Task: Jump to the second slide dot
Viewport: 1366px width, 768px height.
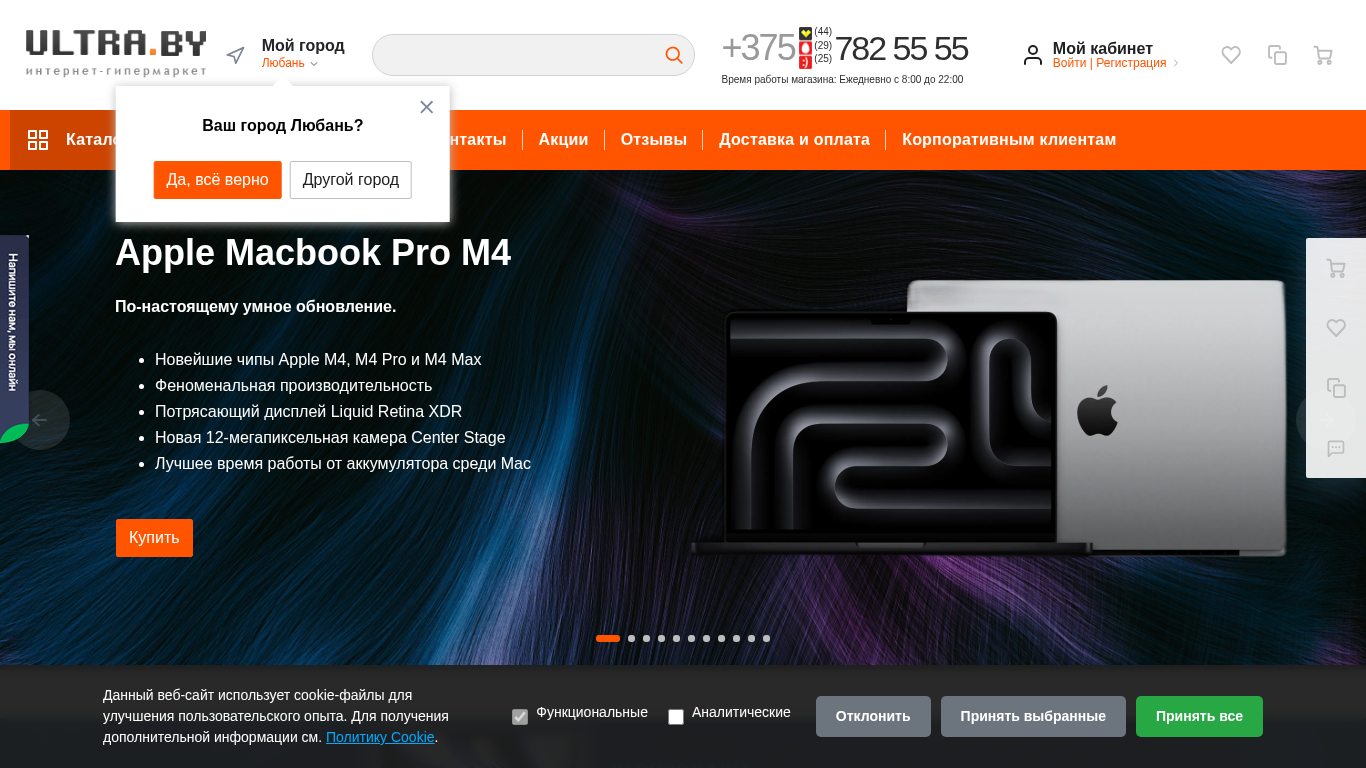Action: pos(631,638)
